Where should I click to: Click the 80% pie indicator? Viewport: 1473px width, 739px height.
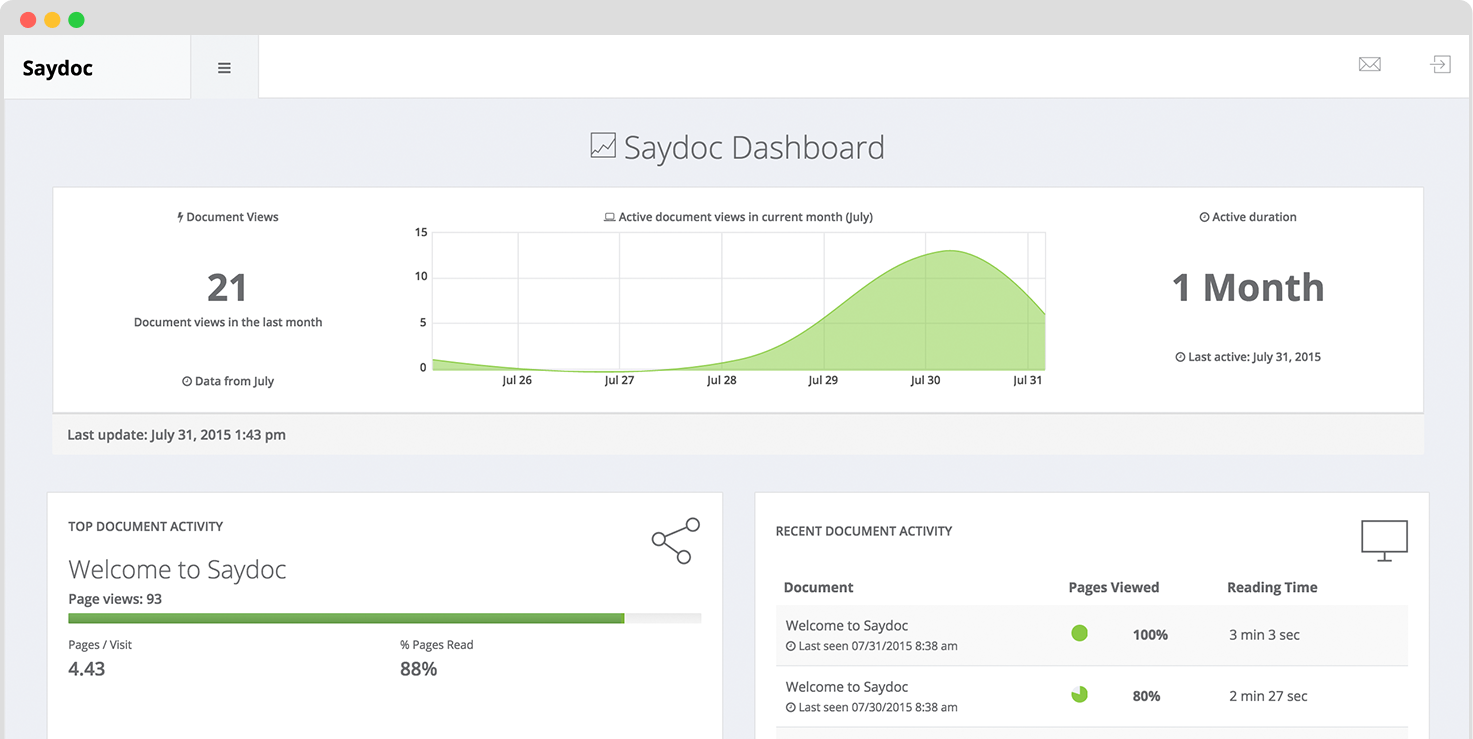click(x=1079, y=694)
